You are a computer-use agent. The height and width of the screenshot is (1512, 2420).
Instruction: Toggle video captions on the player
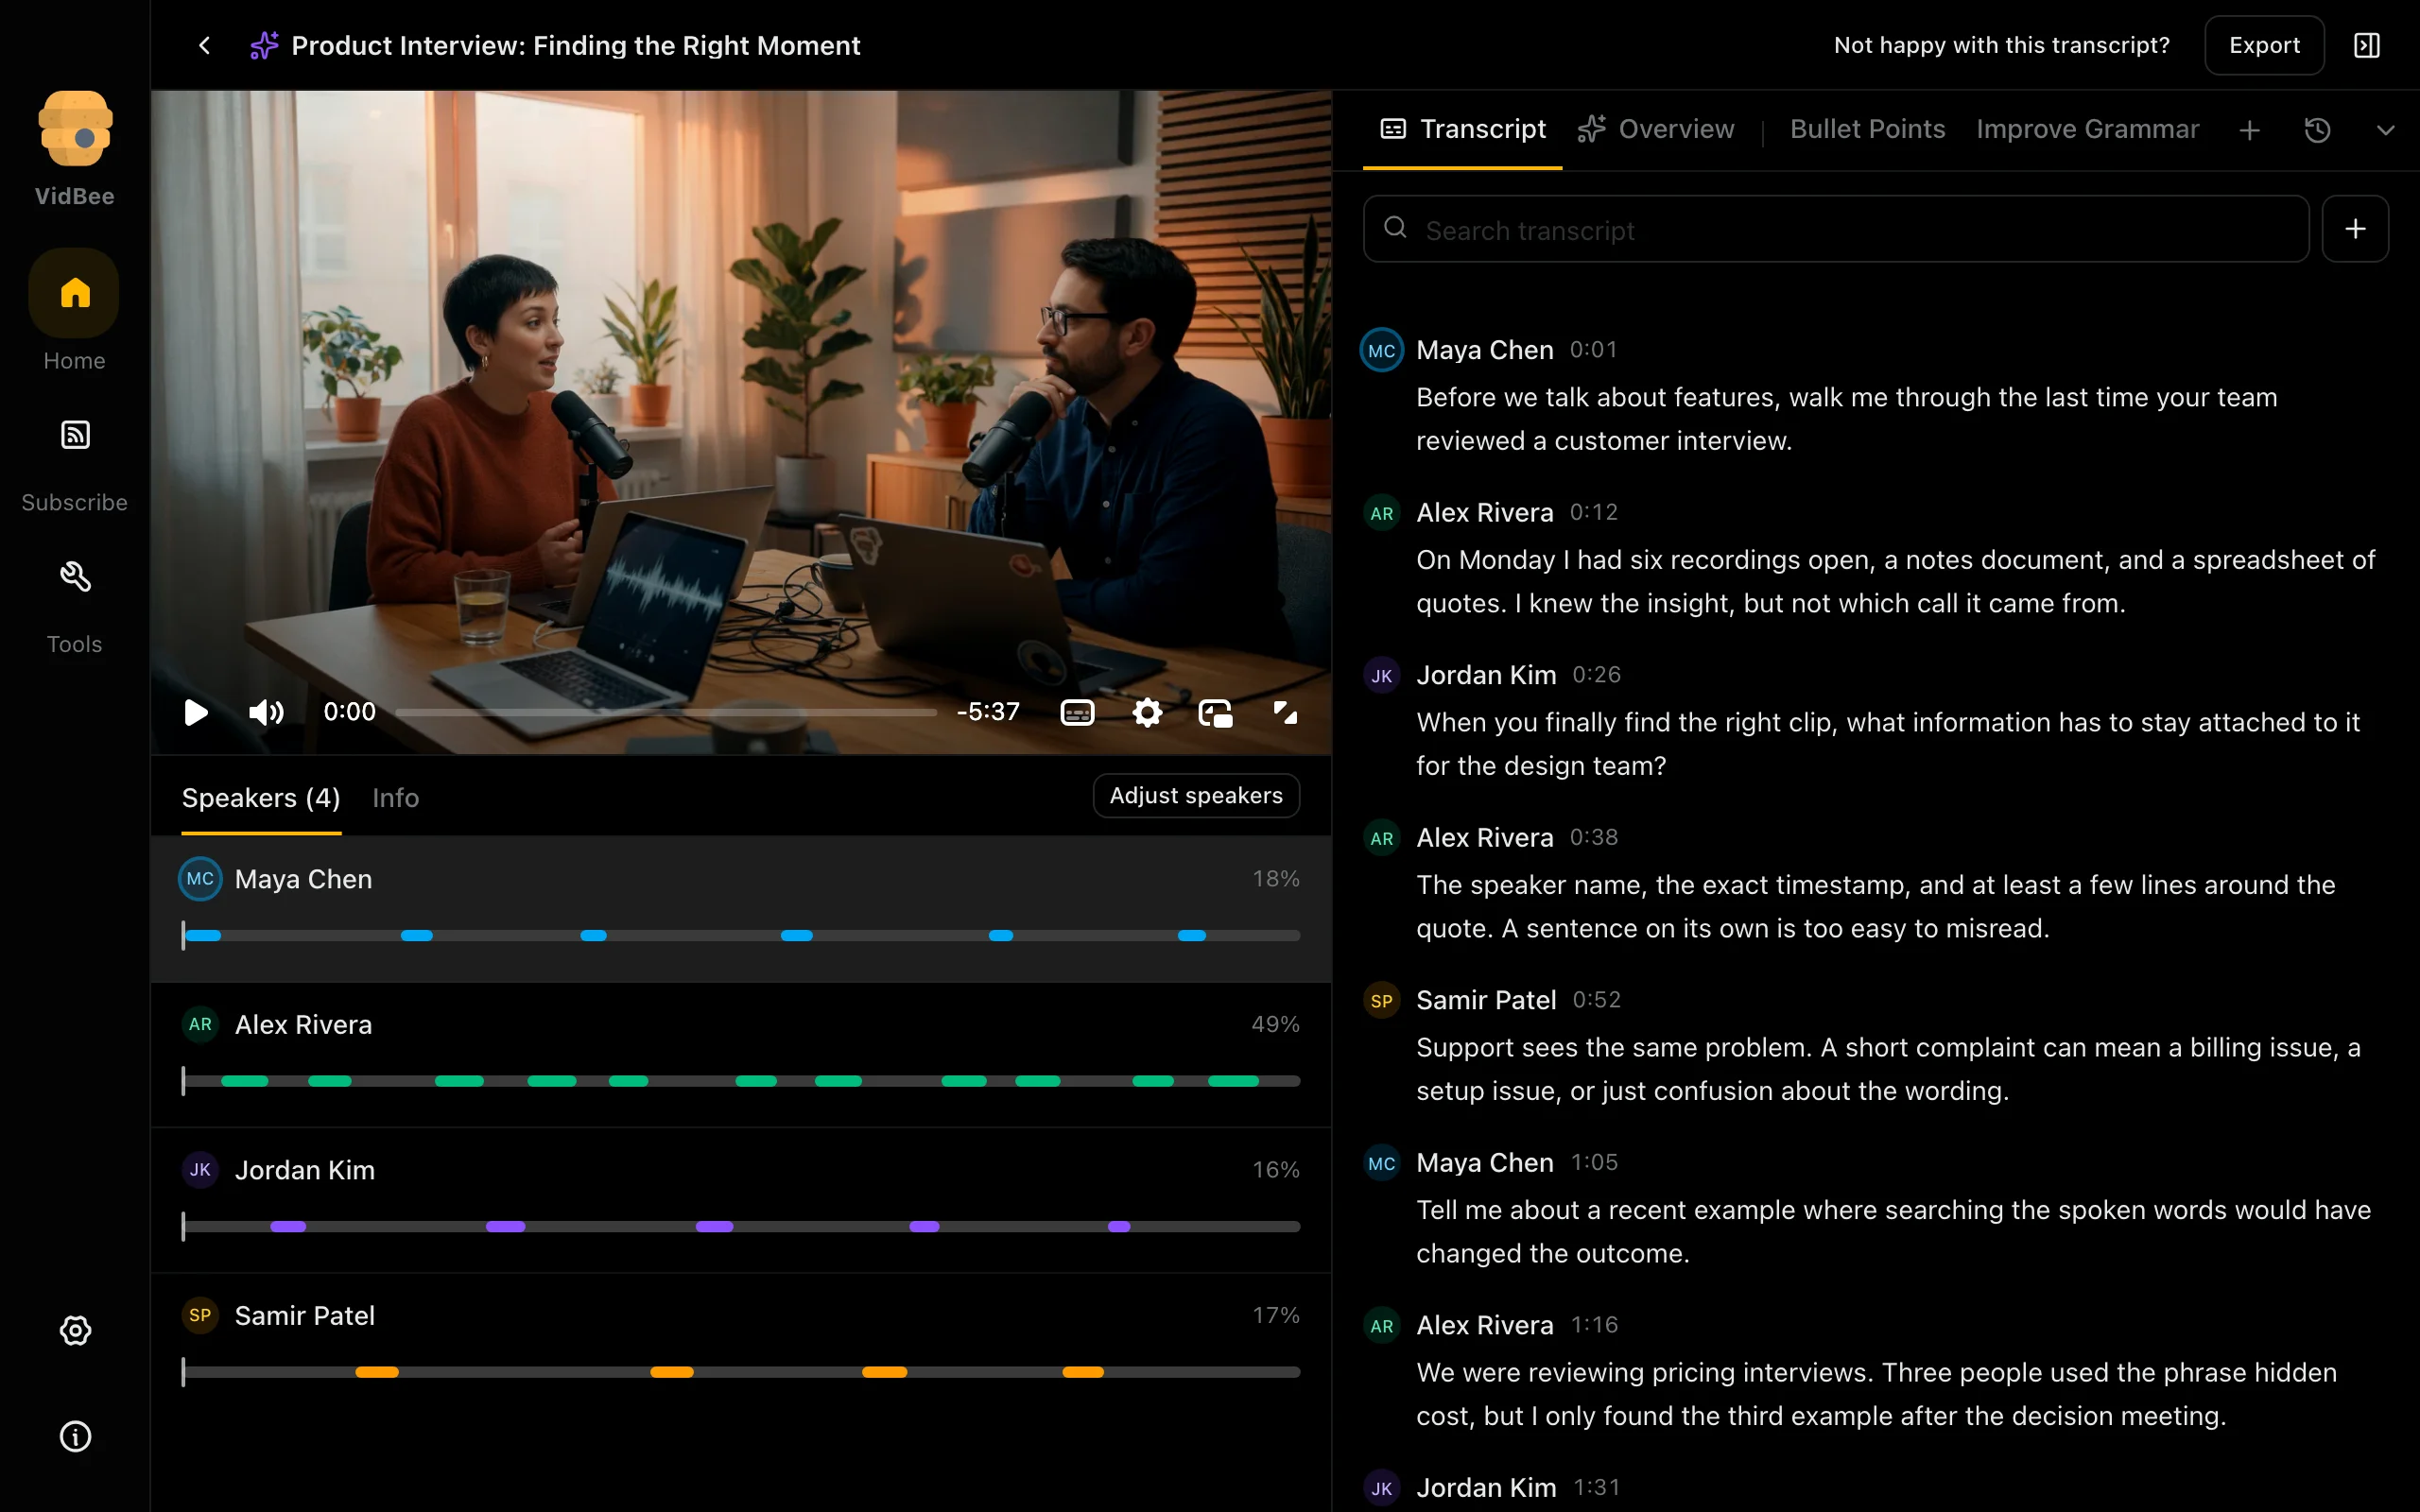(1077, 712)
